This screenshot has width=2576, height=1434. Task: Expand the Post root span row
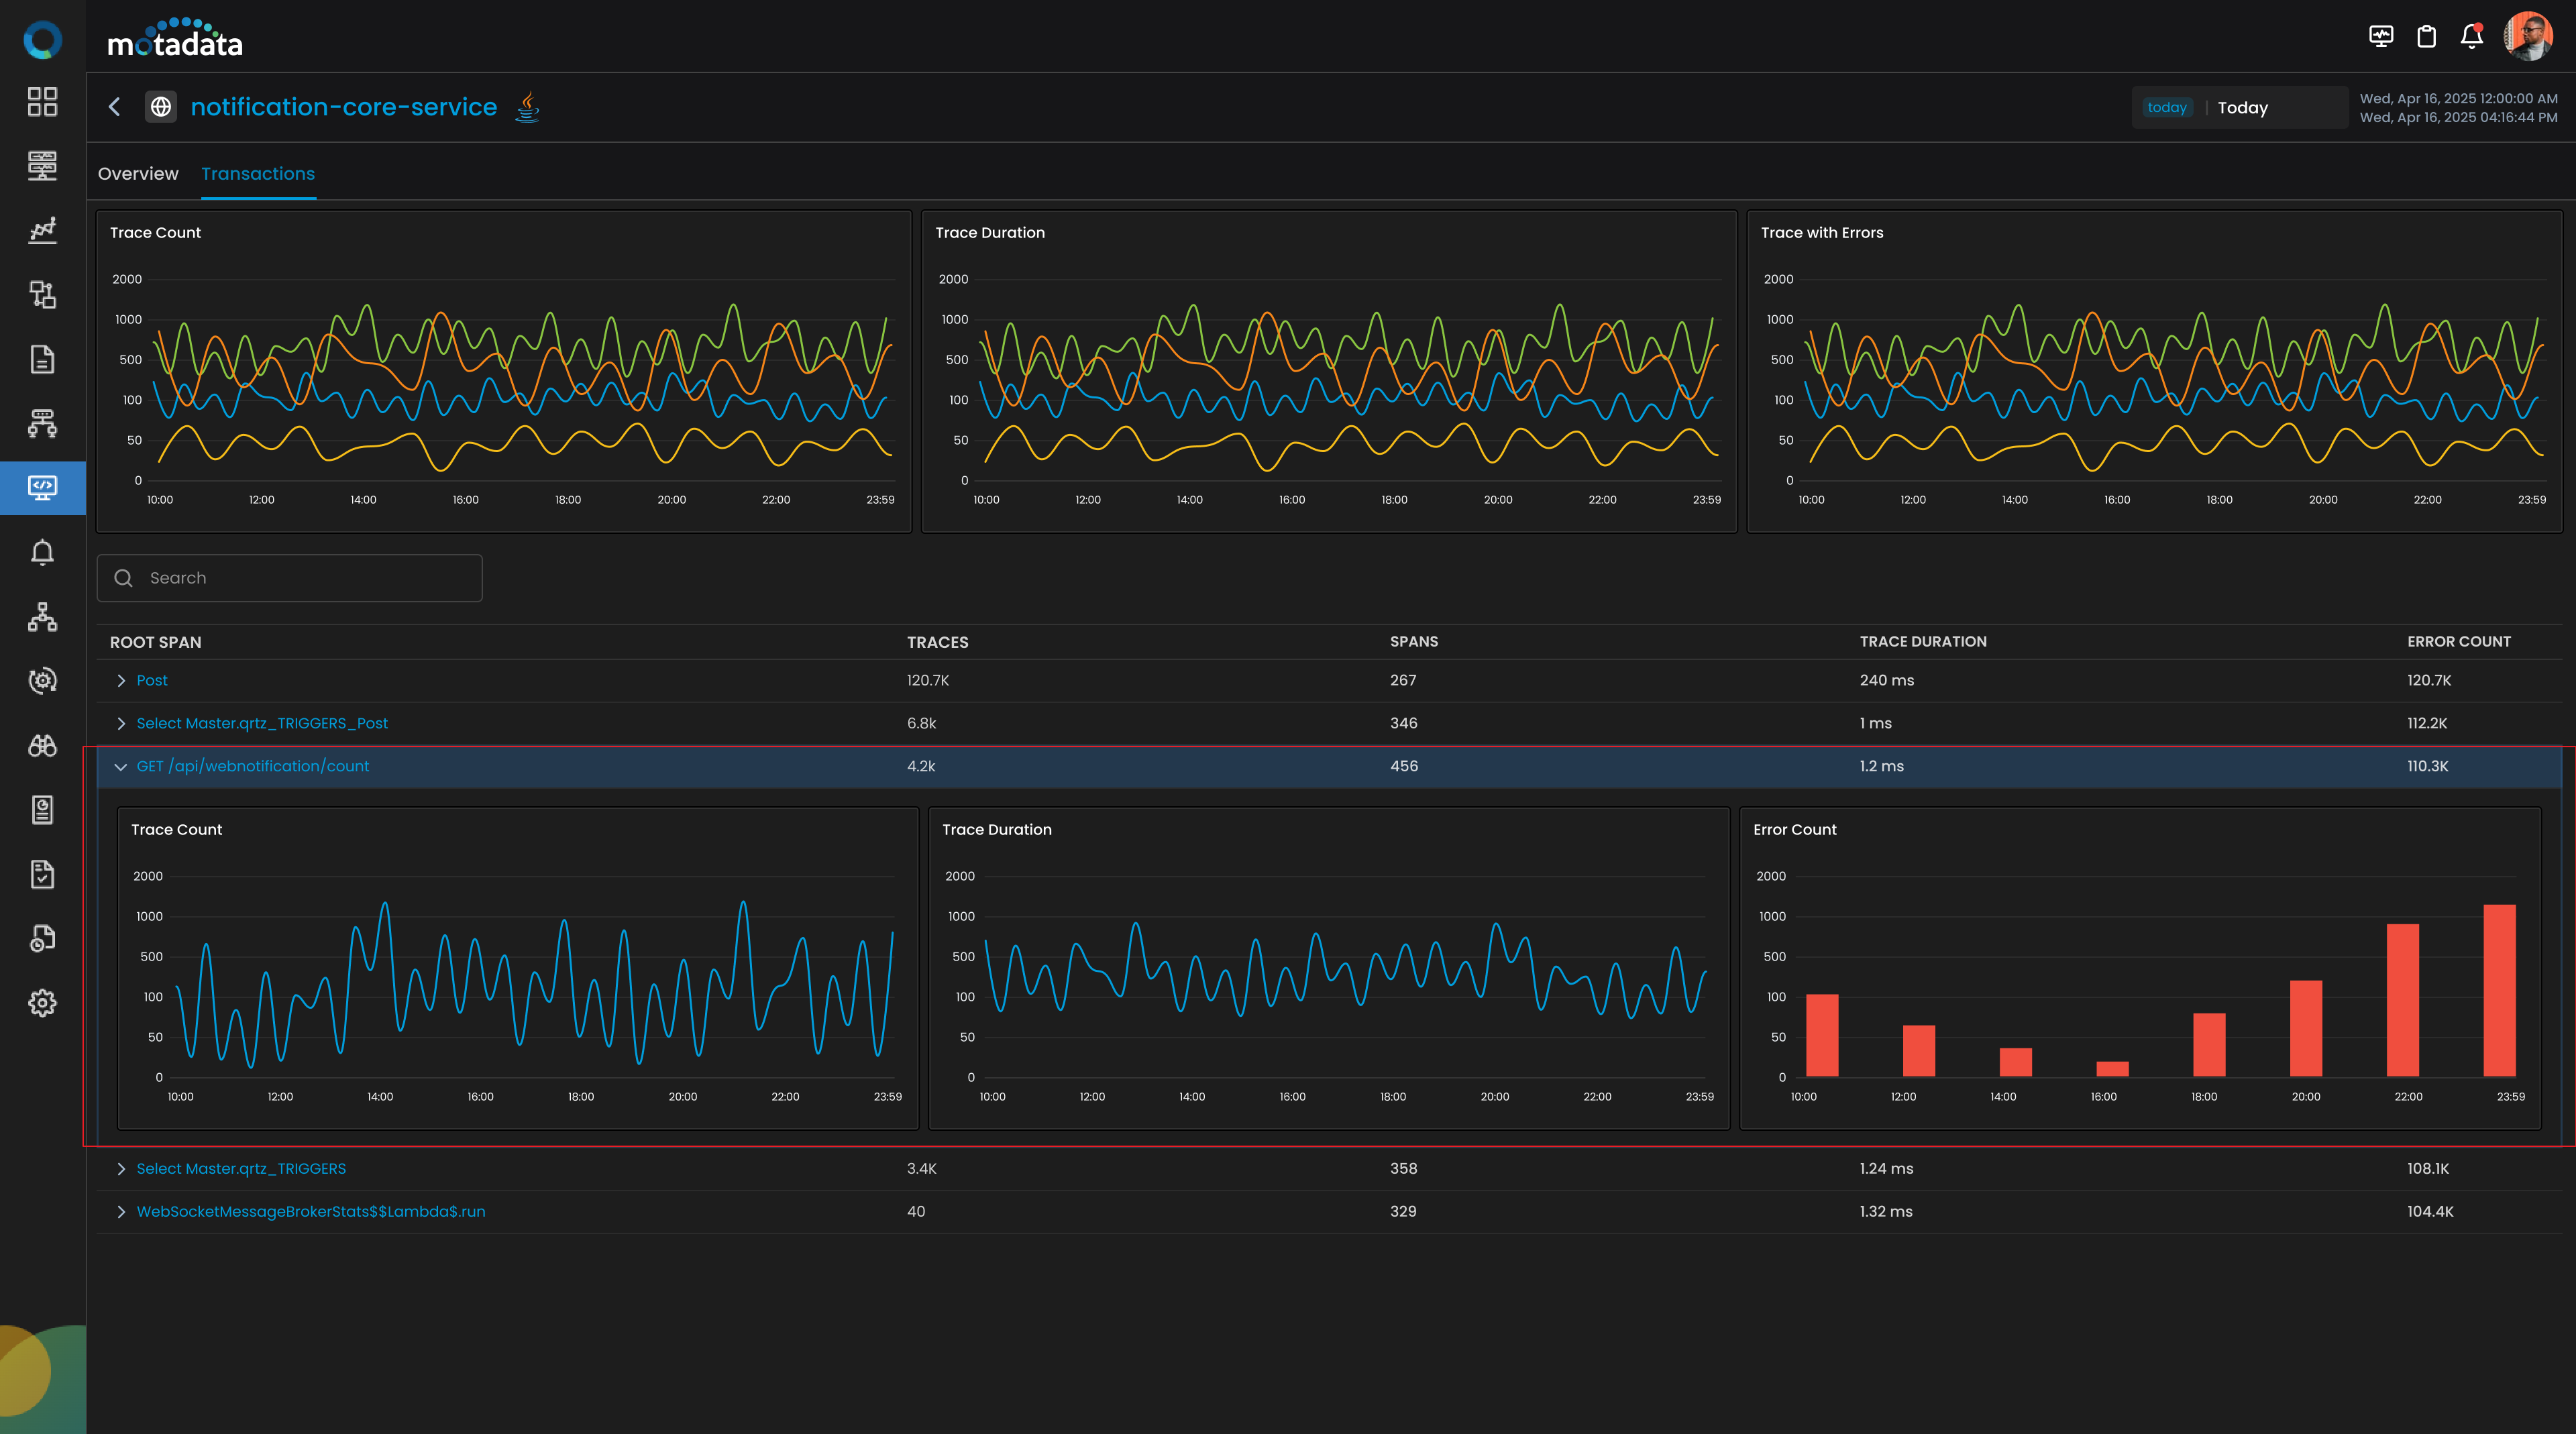click(x=121, y=681)
